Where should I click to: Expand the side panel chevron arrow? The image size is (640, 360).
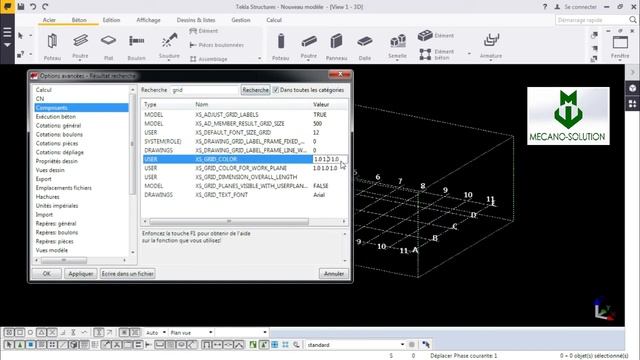(633, 72)
